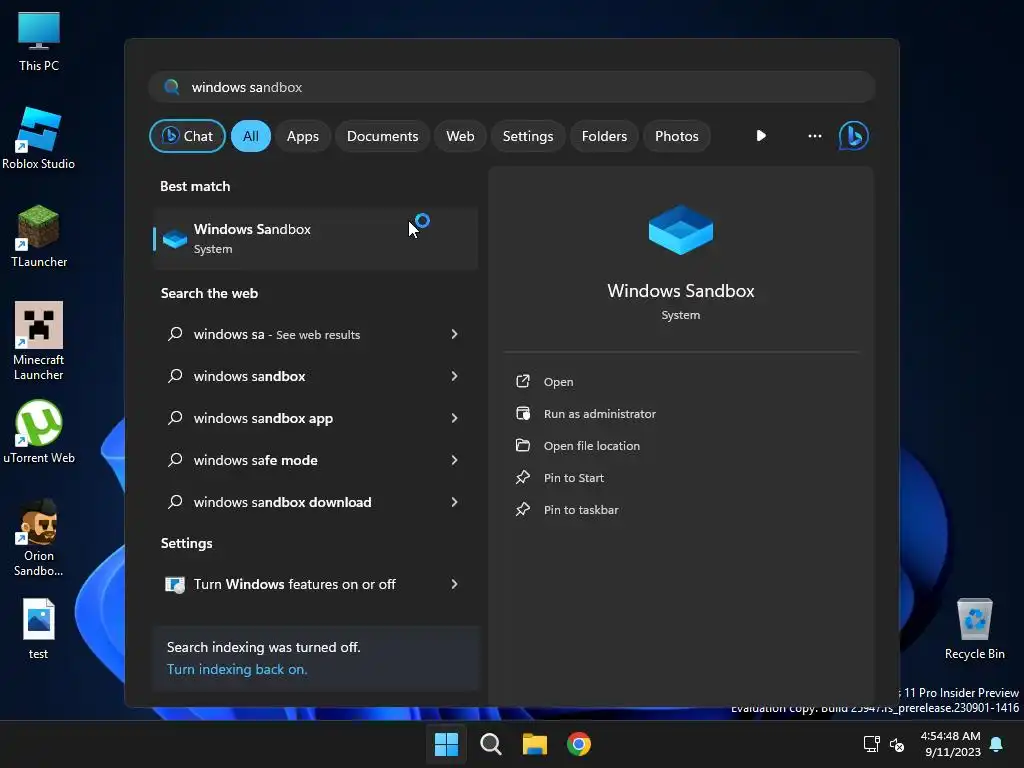This screenshot has height=768, width=1024.
Task: Click the Open file location folder icon
Action: click(523, 445)
